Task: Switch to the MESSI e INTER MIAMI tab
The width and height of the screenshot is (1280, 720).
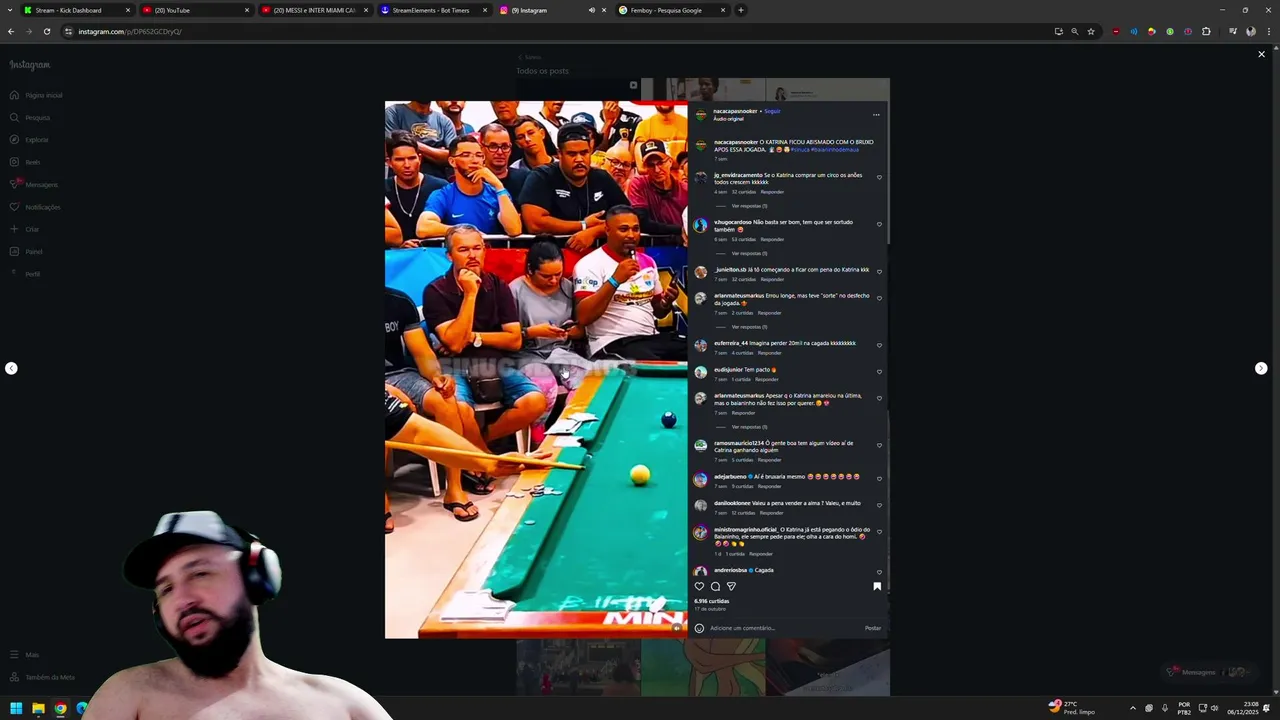Action: [x=314, y=10]
